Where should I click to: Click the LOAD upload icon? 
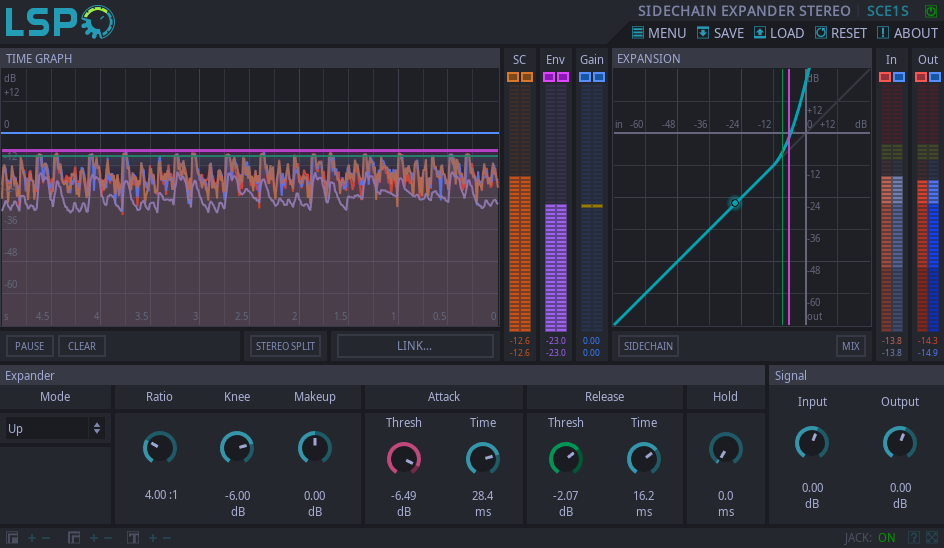point(760,33)
